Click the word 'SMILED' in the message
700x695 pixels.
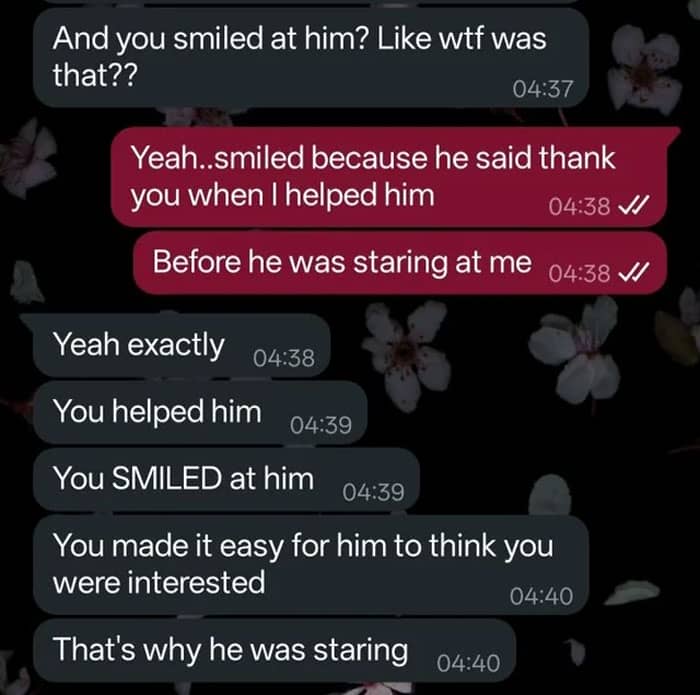pos(167,478)
